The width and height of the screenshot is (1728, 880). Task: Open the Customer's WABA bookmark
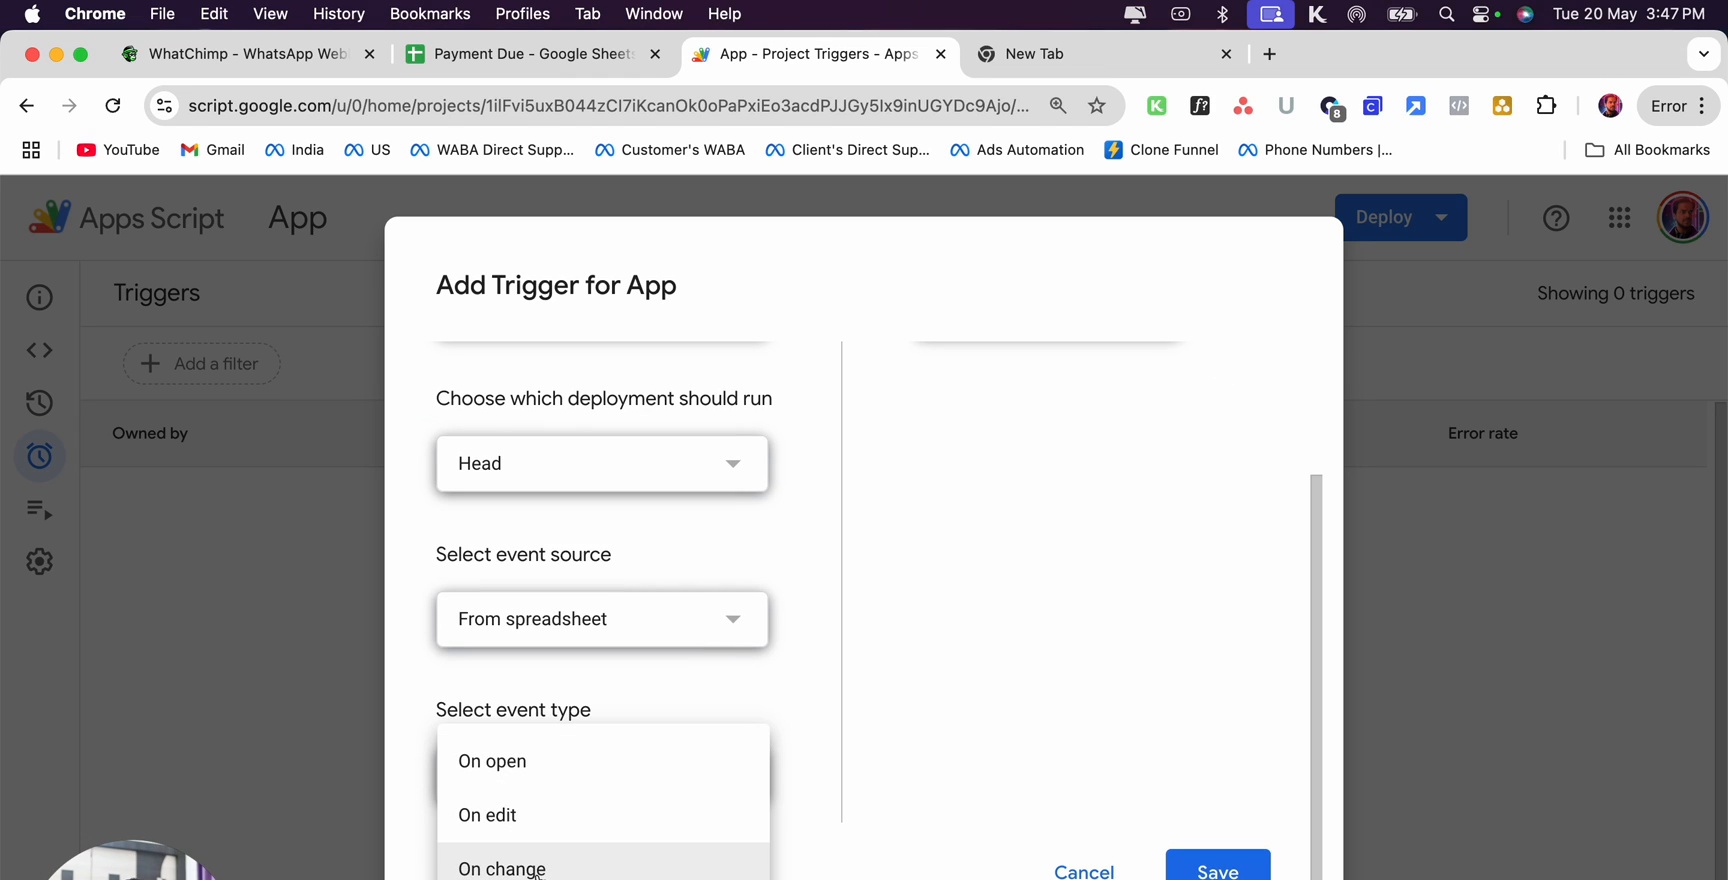(670, 150)
